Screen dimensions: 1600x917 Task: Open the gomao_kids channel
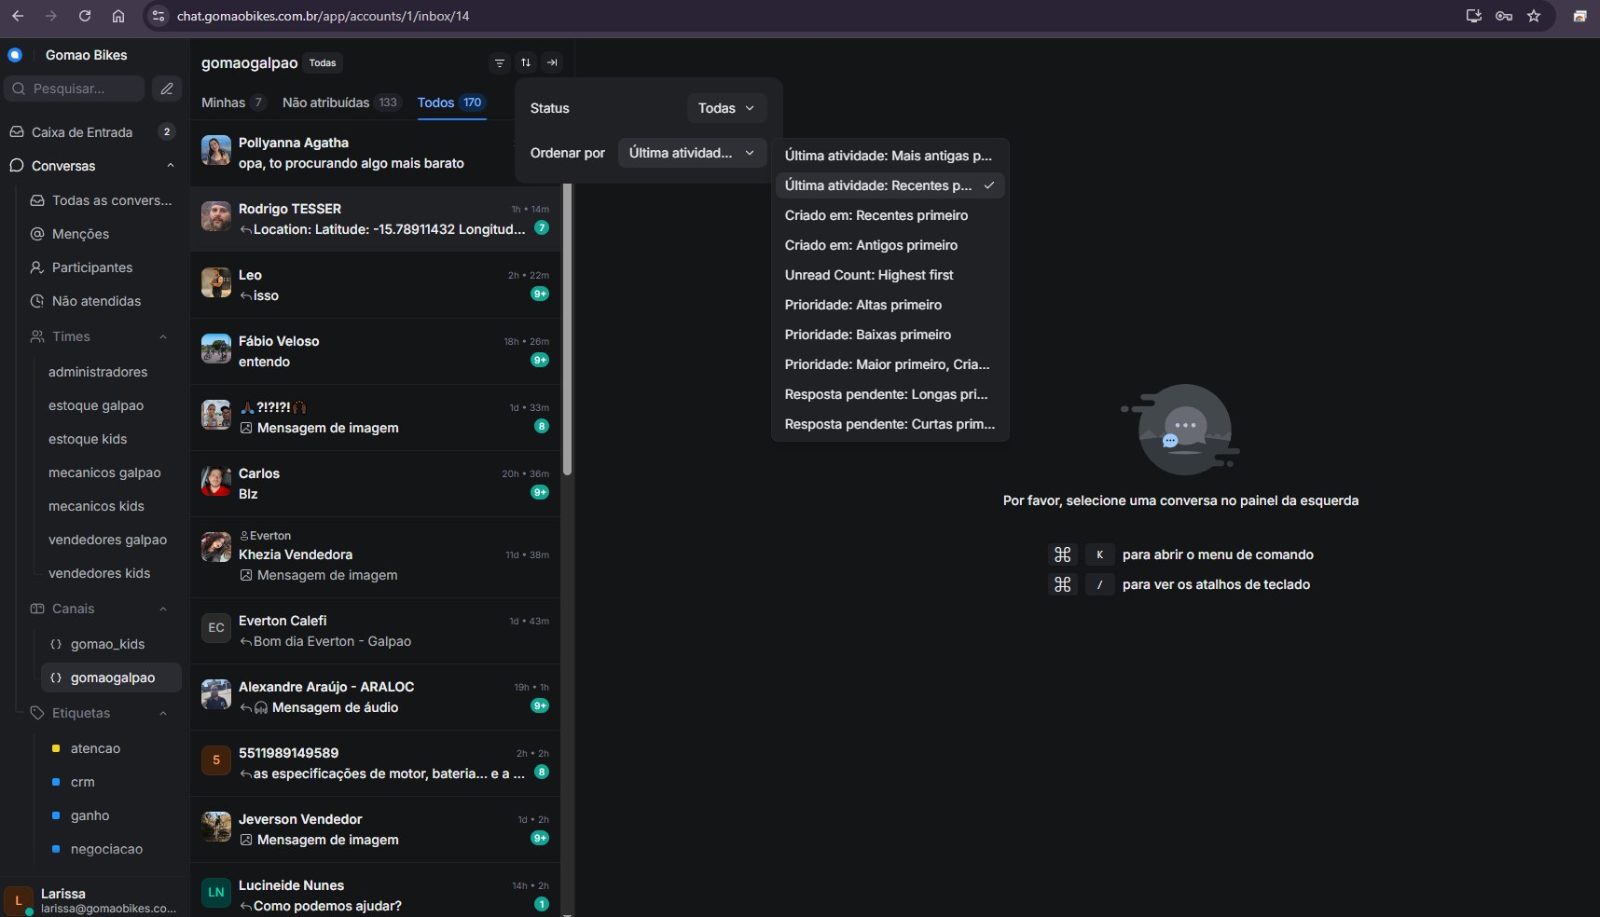point(111,644)
